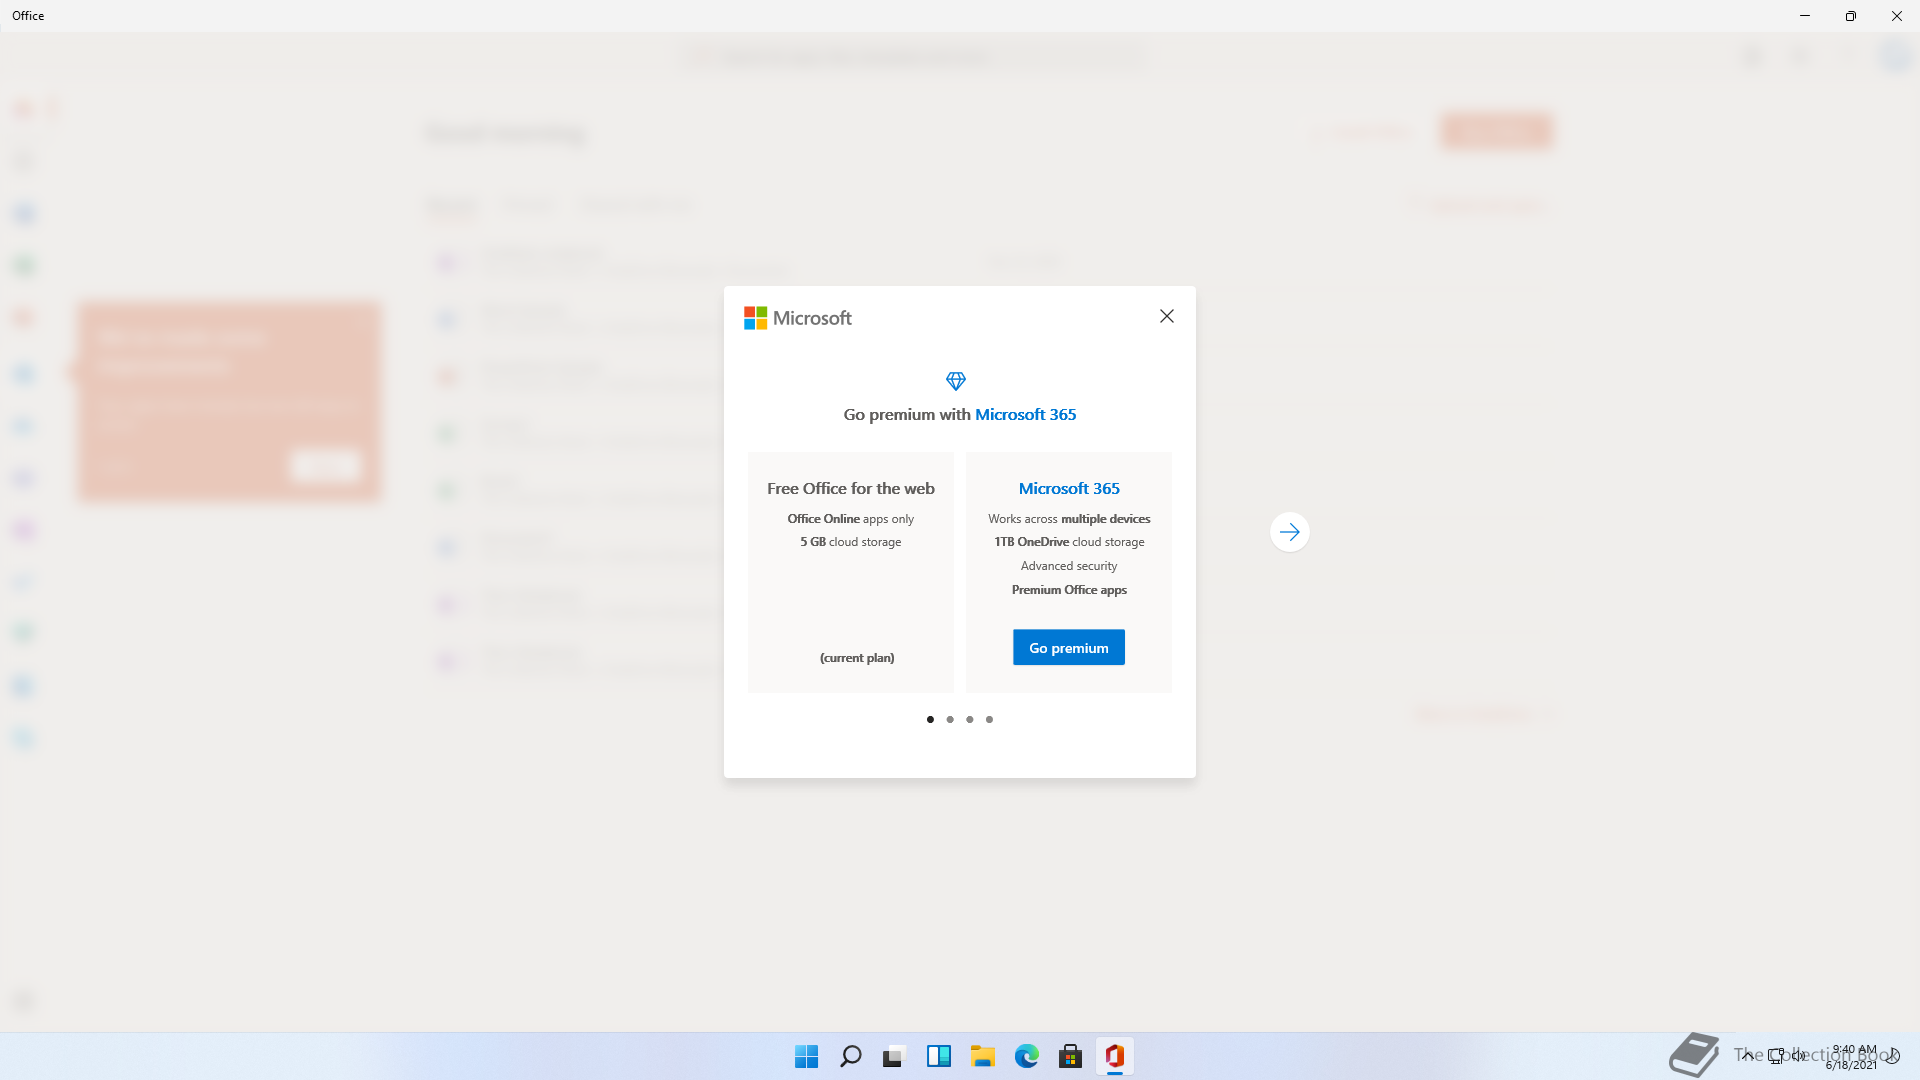Click the taskbar clock showing 9:40 AM
Screen dimensions: 1920x1080
(1852, 1057)
